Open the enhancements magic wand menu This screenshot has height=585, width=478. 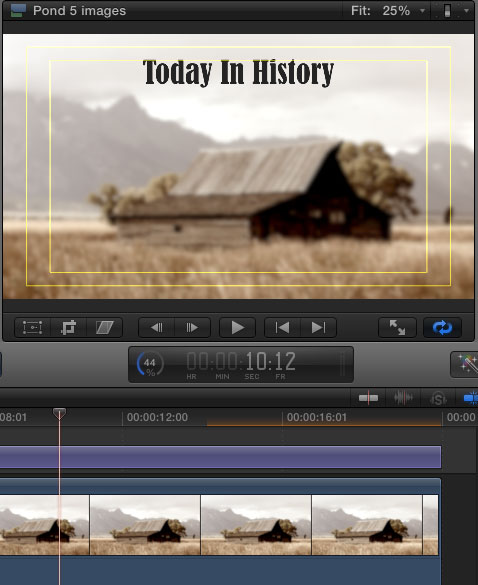(466, 364)
